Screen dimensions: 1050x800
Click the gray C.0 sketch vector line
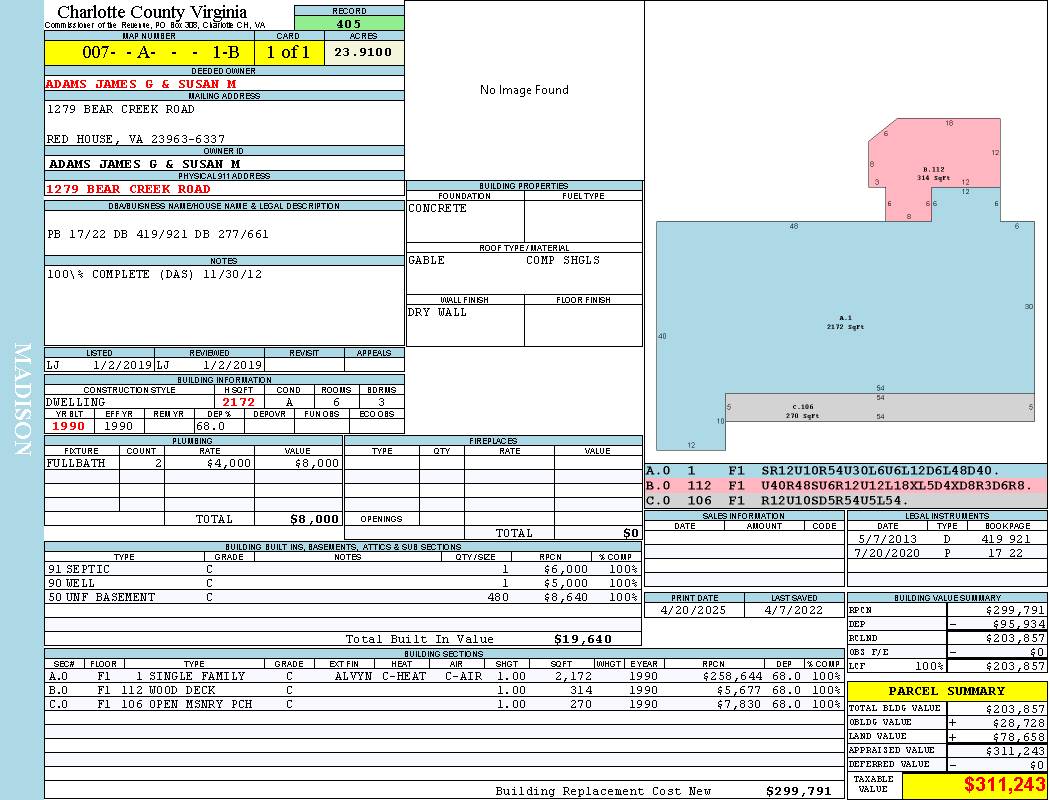(846, 500)
